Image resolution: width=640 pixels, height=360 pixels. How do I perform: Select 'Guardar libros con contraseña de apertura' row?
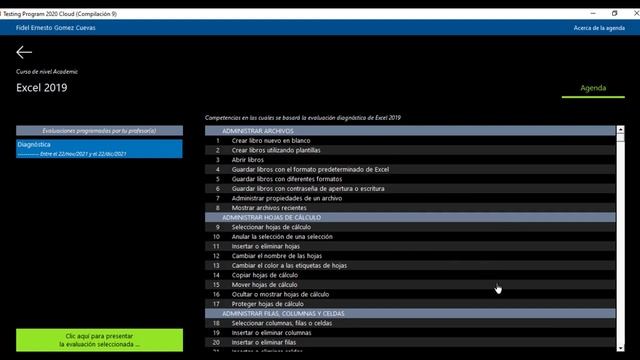click(x=410, y=189)
